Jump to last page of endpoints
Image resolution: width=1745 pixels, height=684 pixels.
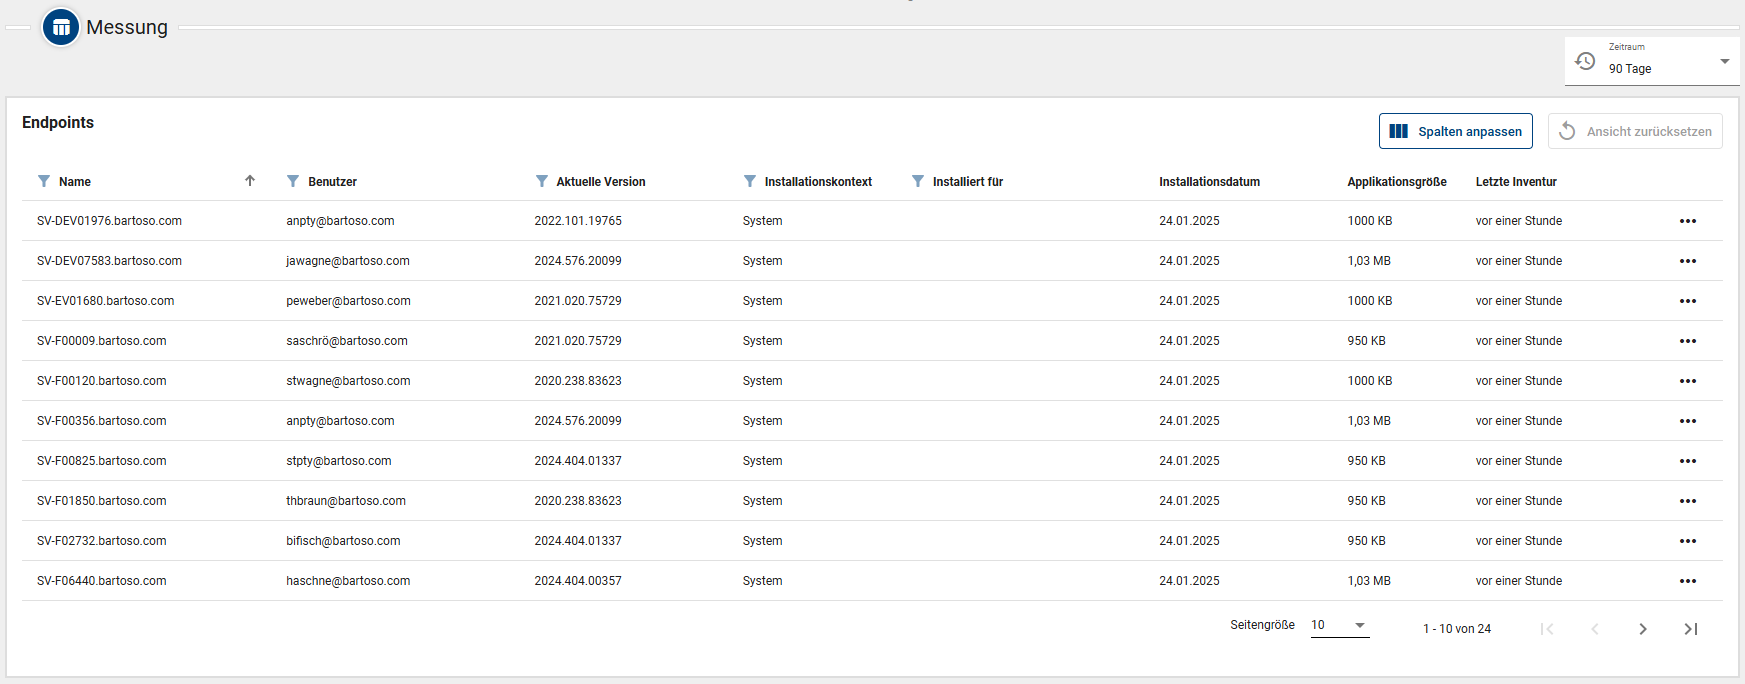(1690, 629)
